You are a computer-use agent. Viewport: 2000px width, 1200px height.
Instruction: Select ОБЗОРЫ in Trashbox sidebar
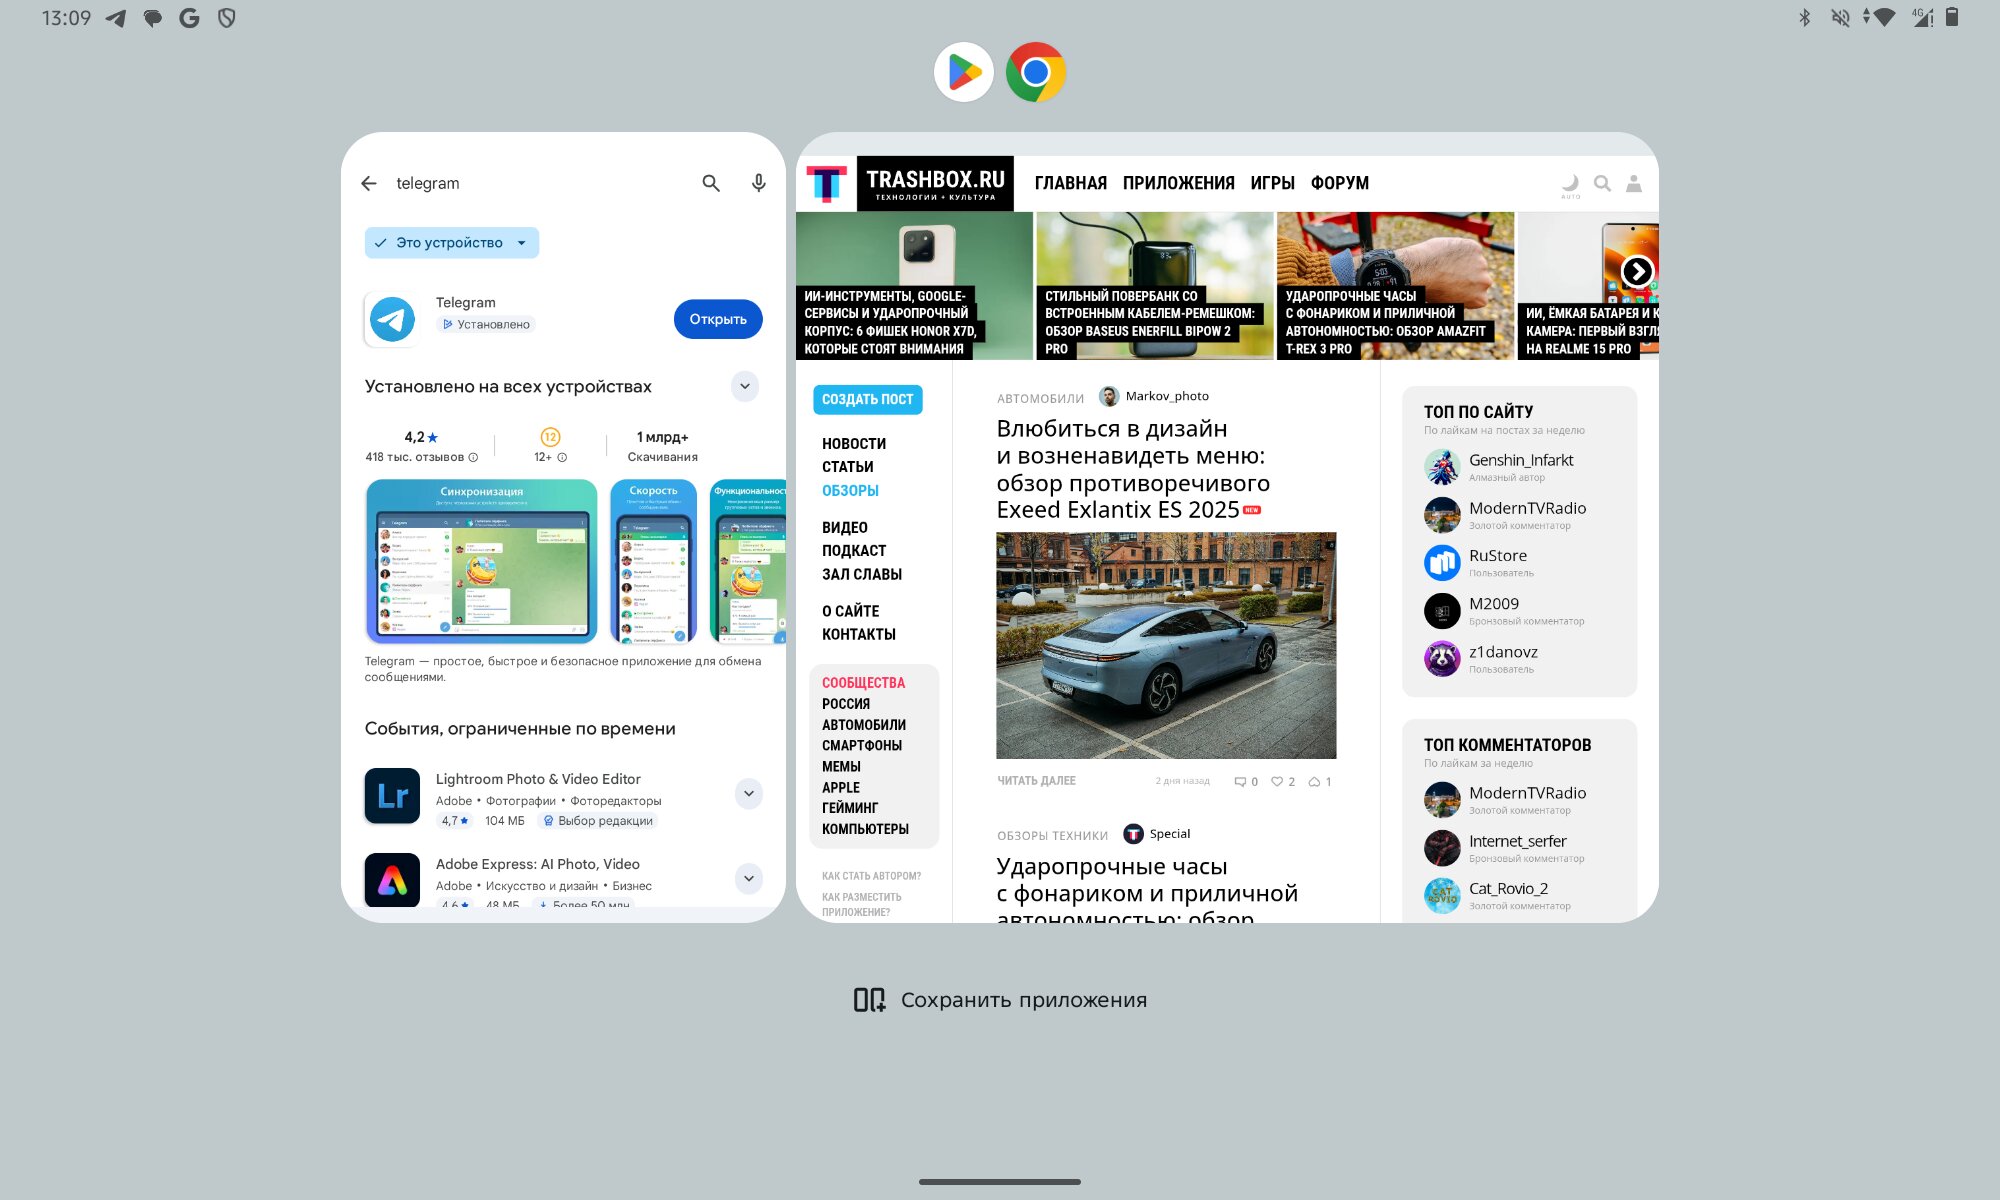[x=850, y=490]
